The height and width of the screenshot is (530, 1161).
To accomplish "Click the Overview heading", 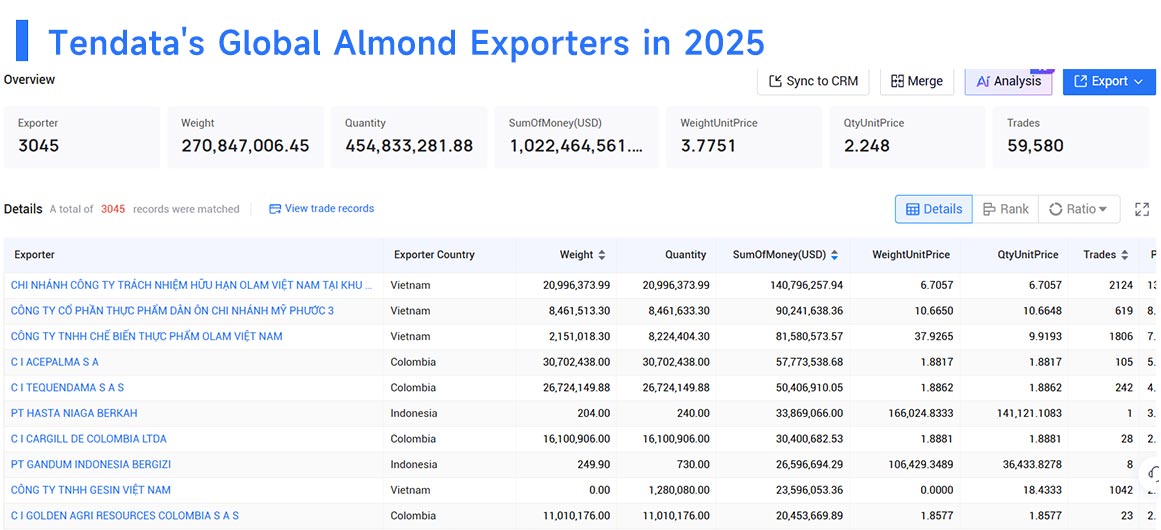I will tap(29, 79).
